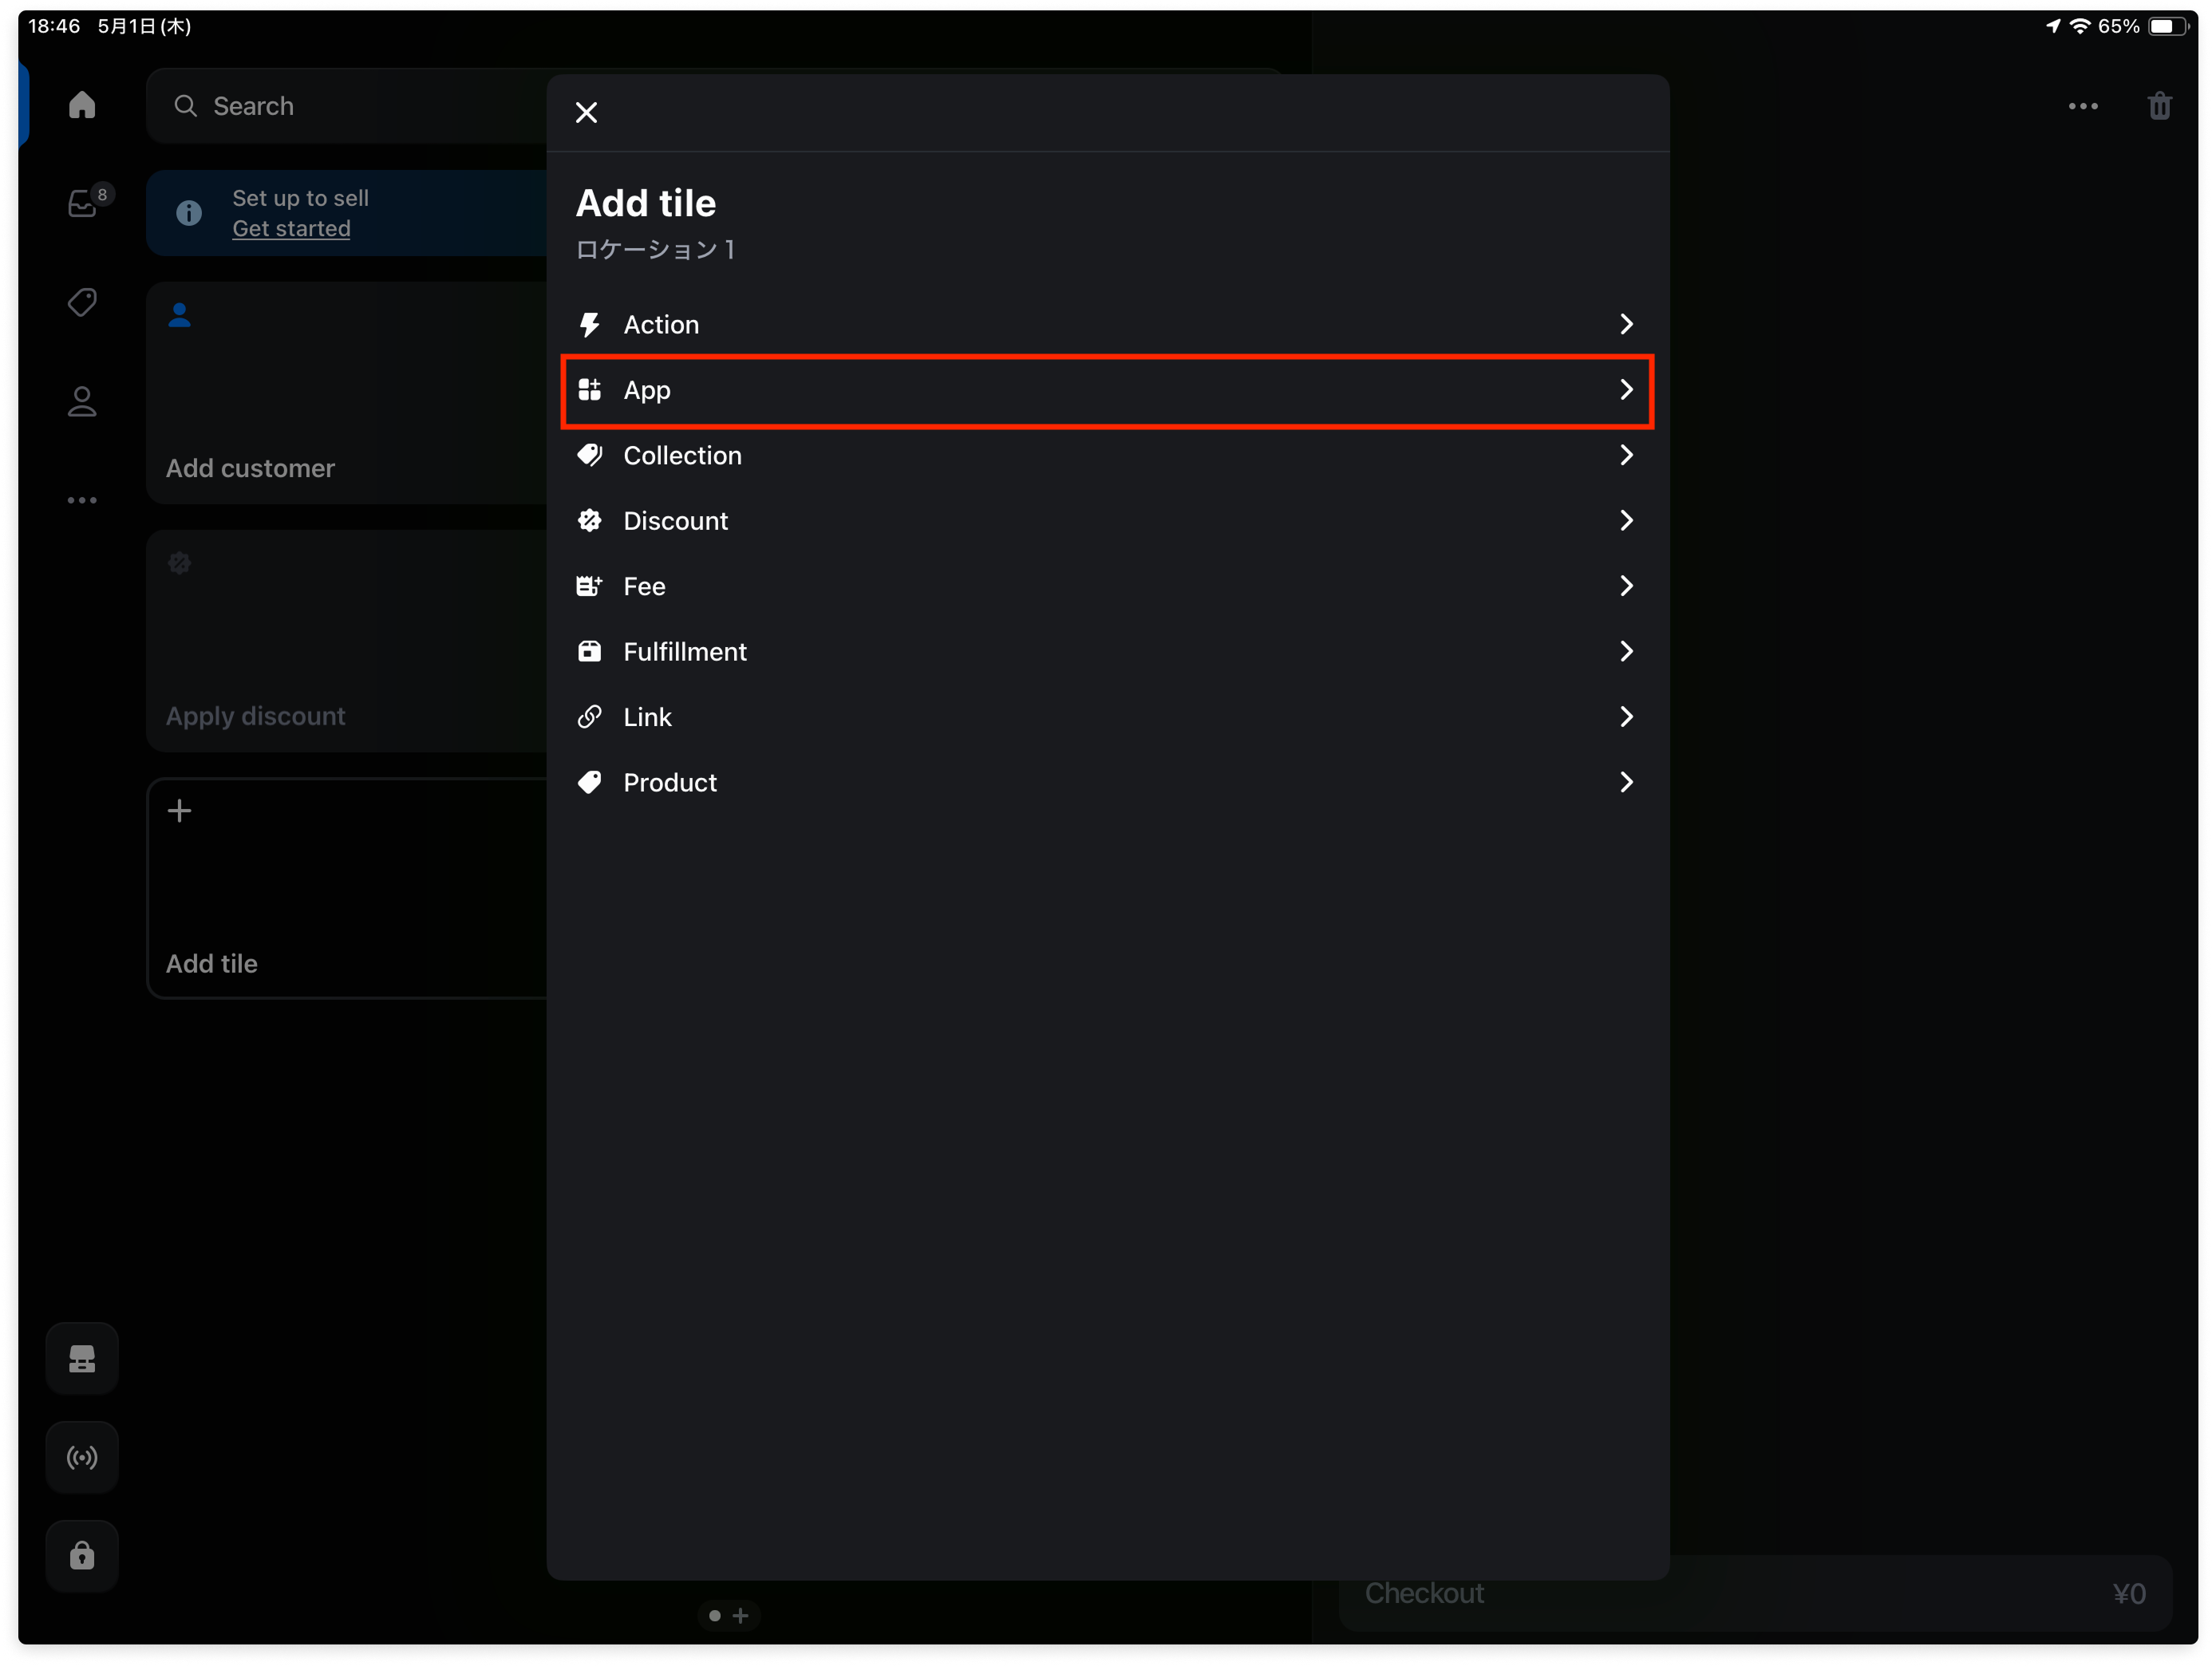The width and height of the screenshot is (2212, 1666).
Task: Expand the Fee row chevron
Action: pyautogui.click(x=1627, y=586)
